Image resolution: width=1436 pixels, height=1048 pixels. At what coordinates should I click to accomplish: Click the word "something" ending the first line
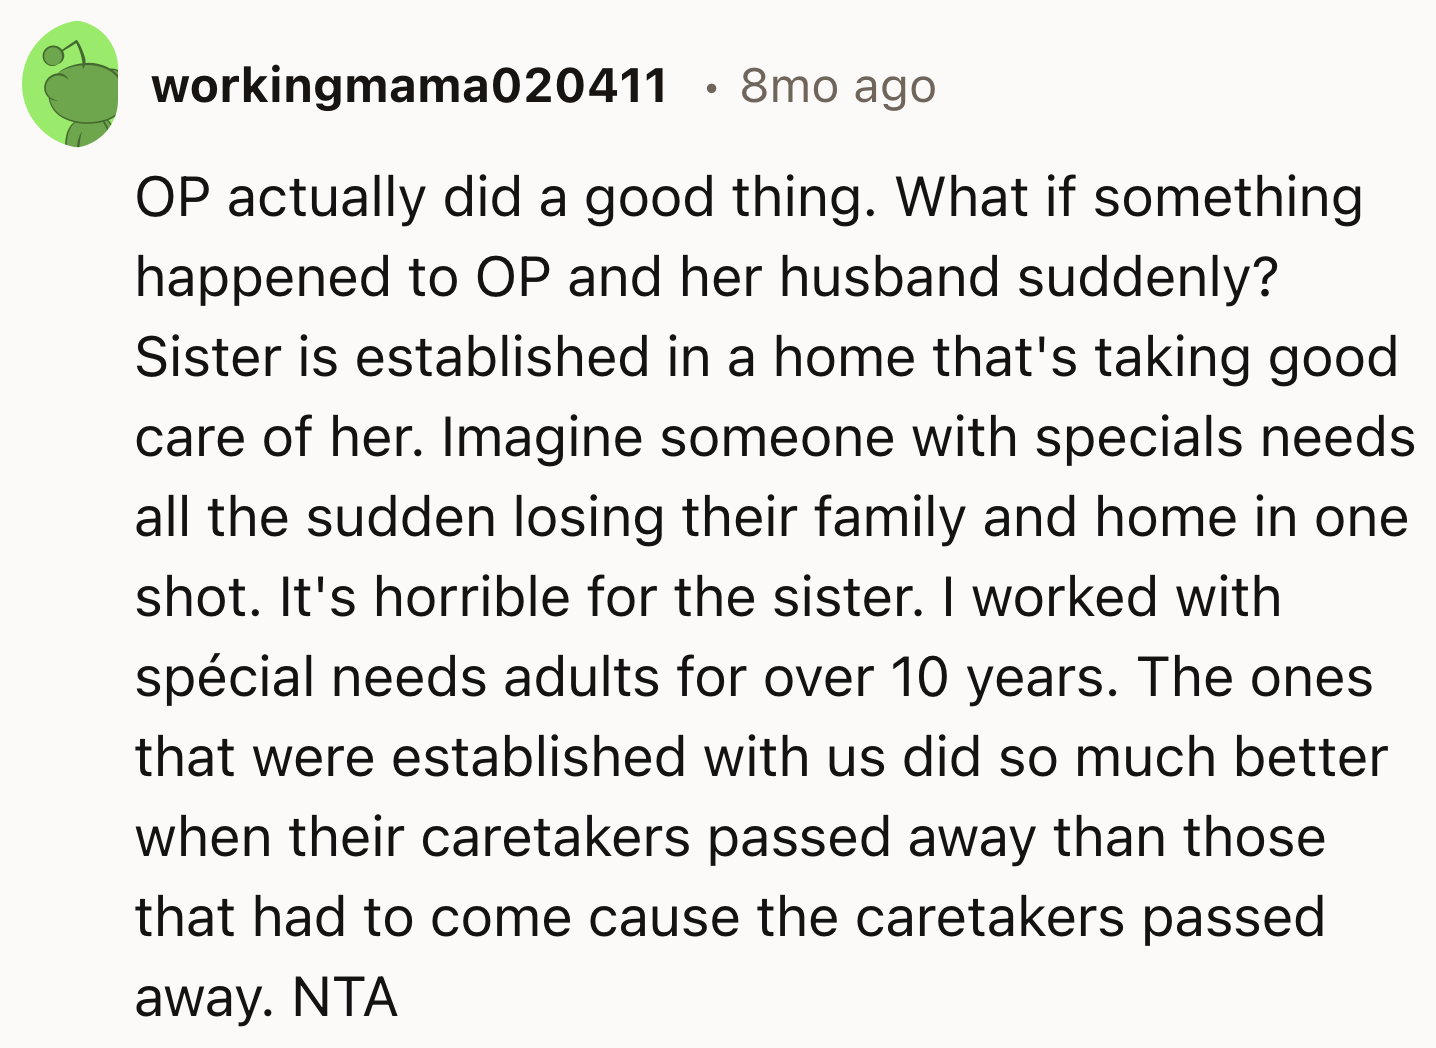click(x=1228, y=199)
